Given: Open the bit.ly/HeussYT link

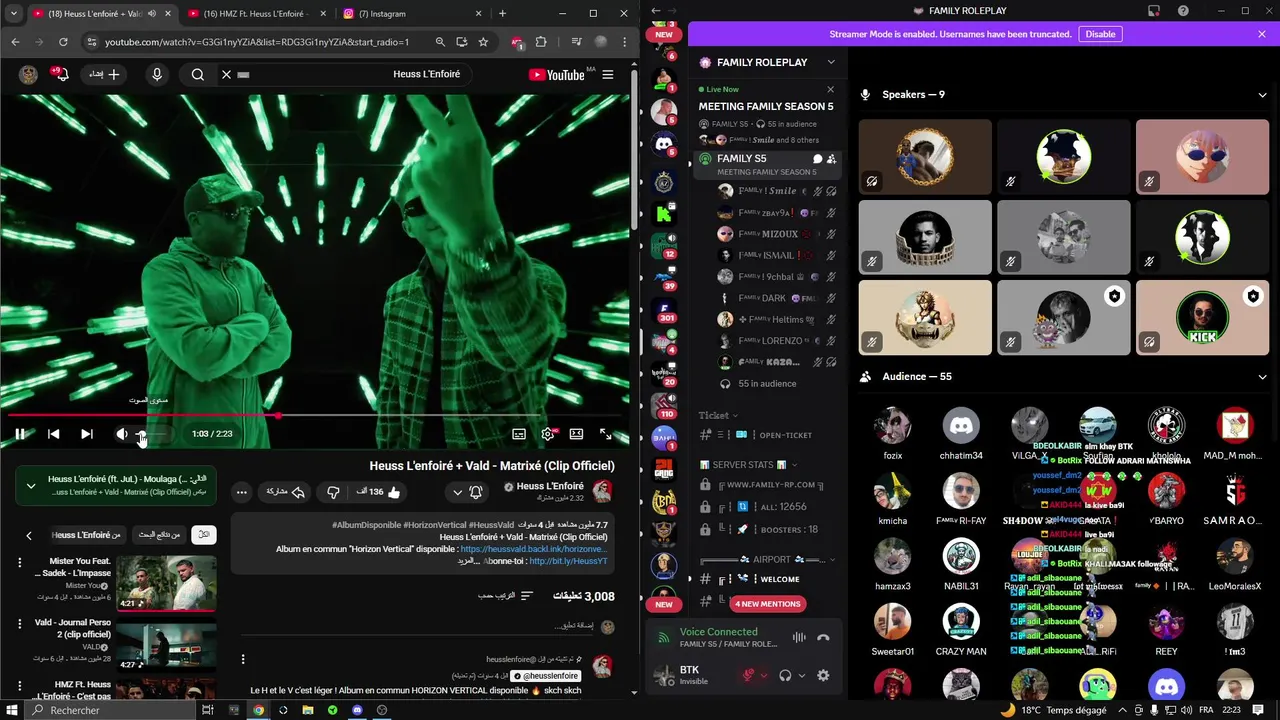Looking at the screenshot, I should click(568, 561).
